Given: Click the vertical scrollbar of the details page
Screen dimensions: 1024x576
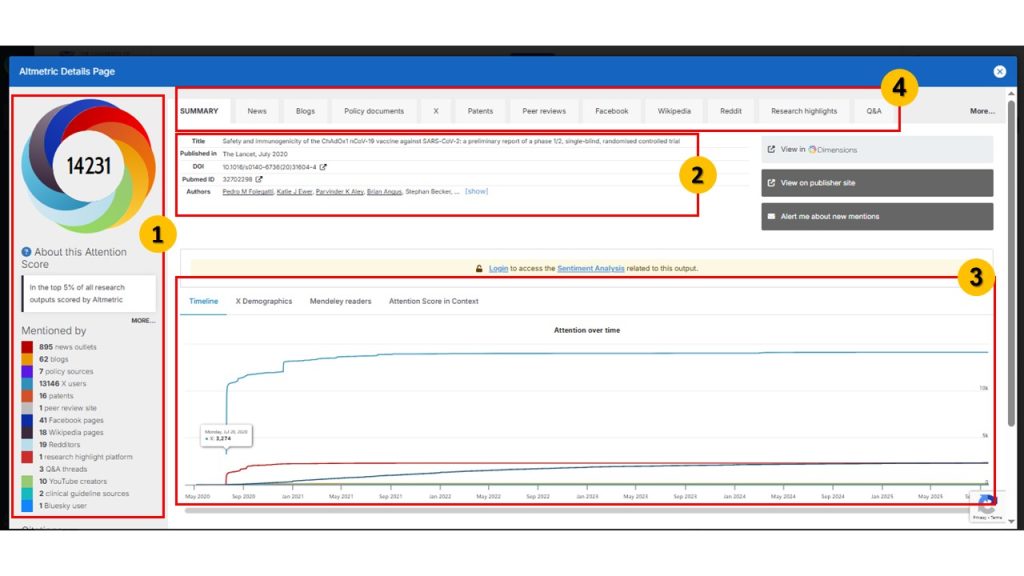Looking at the screenshot, I should coord(1011,263).
